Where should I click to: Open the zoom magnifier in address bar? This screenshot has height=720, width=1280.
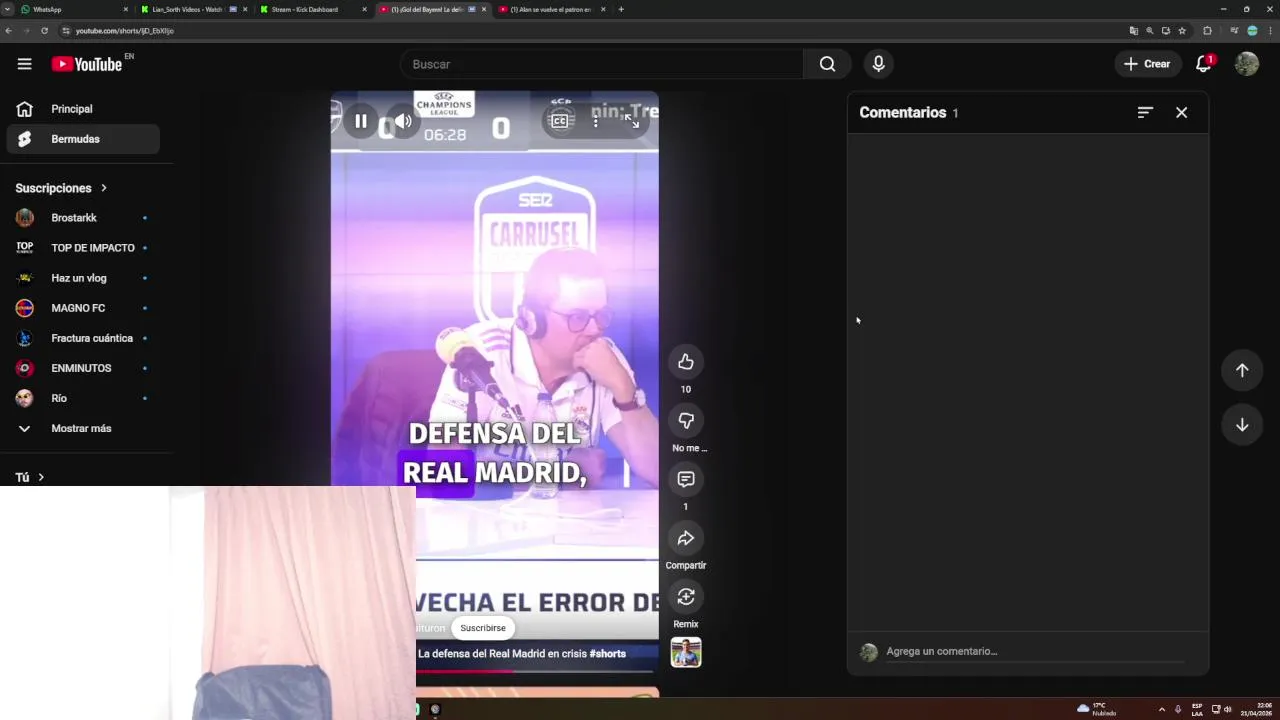[1150, 31]
